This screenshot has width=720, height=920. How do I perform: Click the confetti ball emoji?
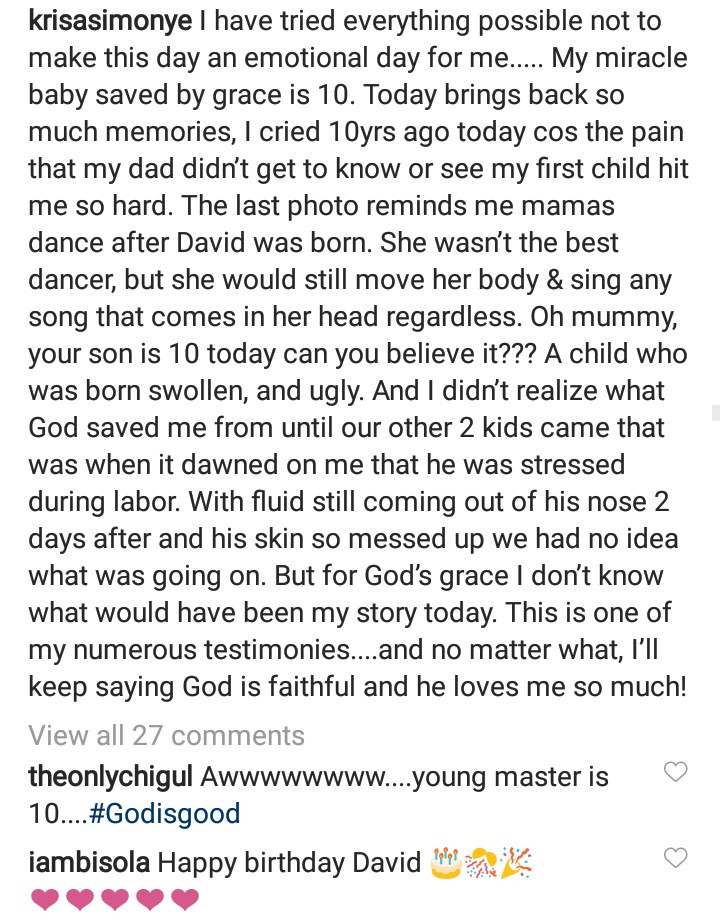click(x=481, y=862)
